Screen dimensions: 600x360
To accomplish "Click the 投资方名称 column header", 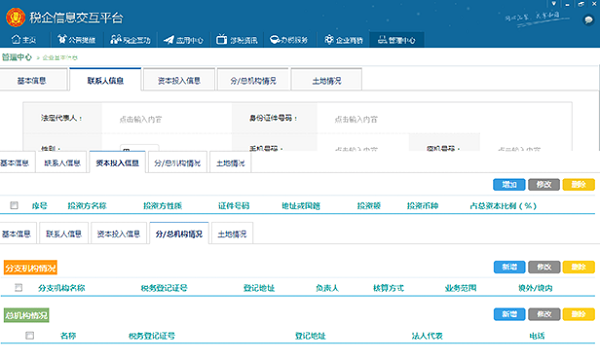I will (x=87, y=206).
